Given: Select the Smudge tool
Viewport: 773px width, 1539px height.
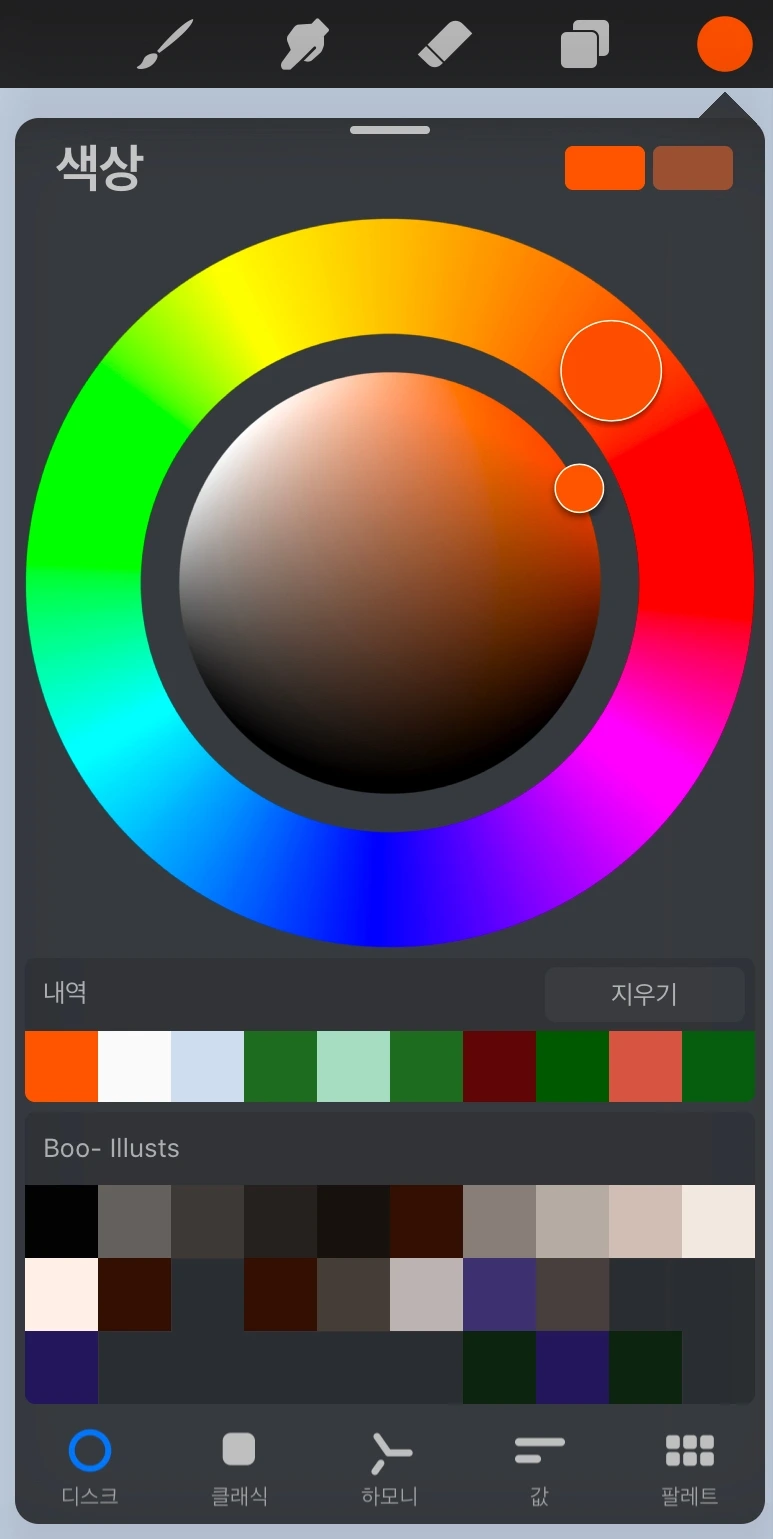Looking at the screenshot, I should click(305, 46).
